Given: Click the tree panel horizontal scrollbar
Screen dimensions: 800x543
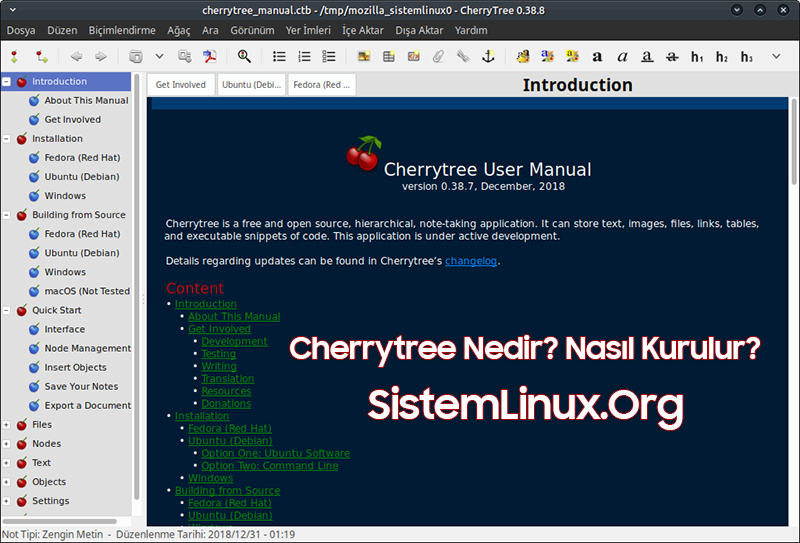Looking at the screenshot, I should point(60,521).
